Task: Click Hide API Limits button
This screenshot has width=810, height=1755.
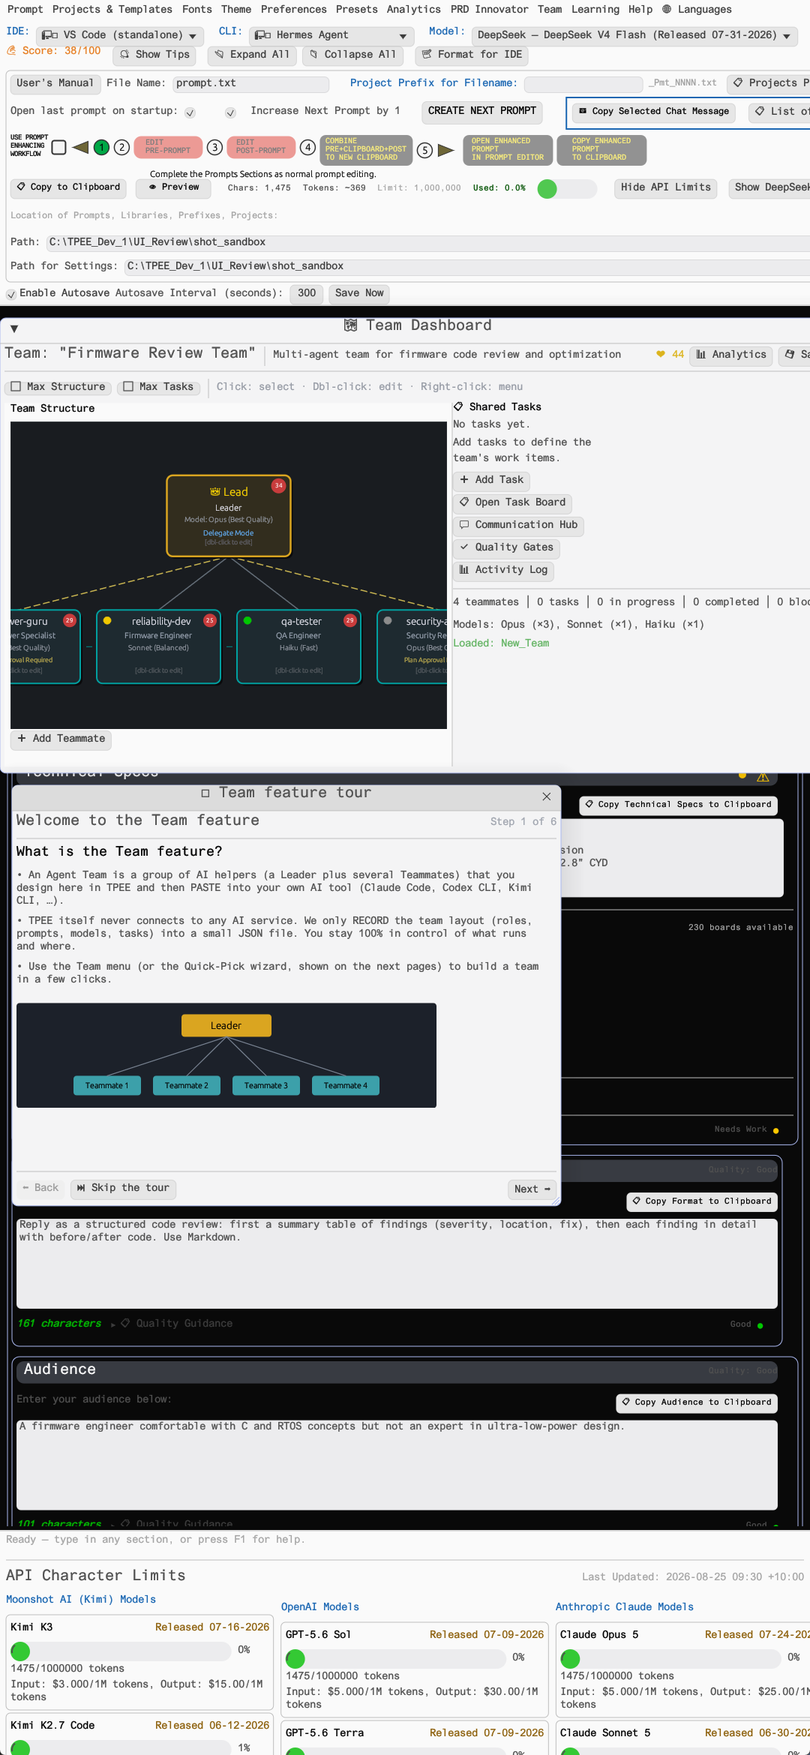Action: point(665,187)
